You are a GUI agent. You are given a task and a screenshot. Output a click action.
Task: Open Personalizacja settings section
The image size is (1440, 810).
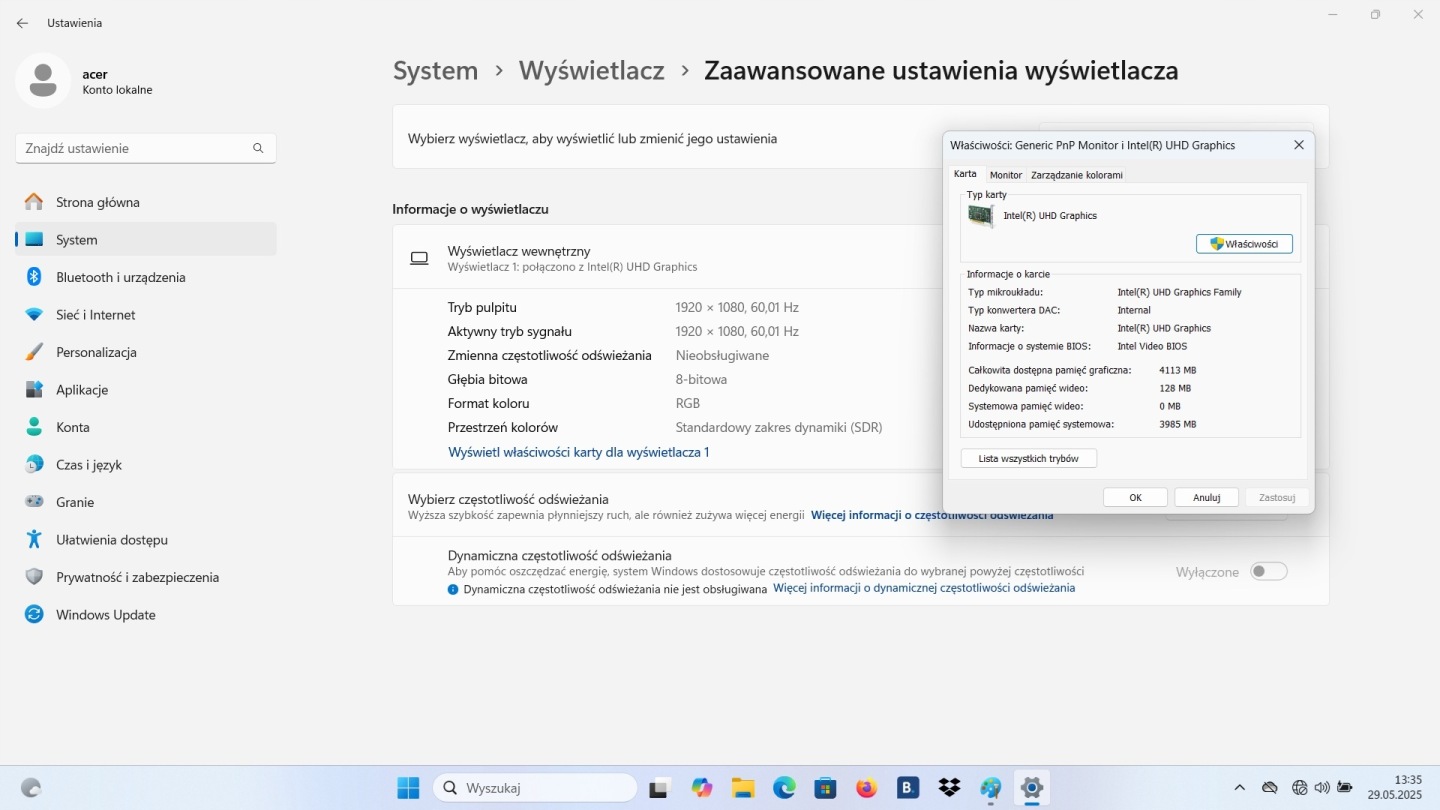(x=96, y=352)
